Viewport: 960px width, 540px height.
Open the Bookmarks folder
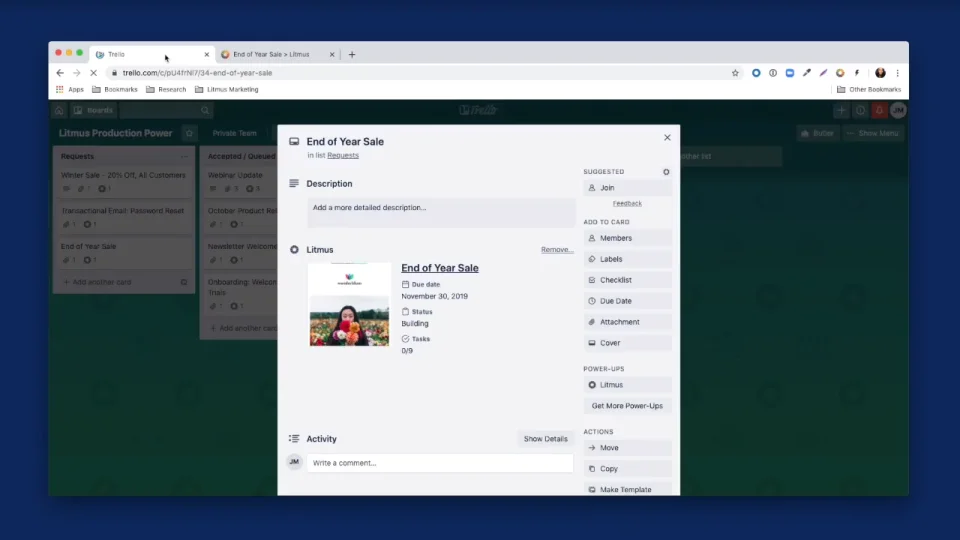point(114,89)
